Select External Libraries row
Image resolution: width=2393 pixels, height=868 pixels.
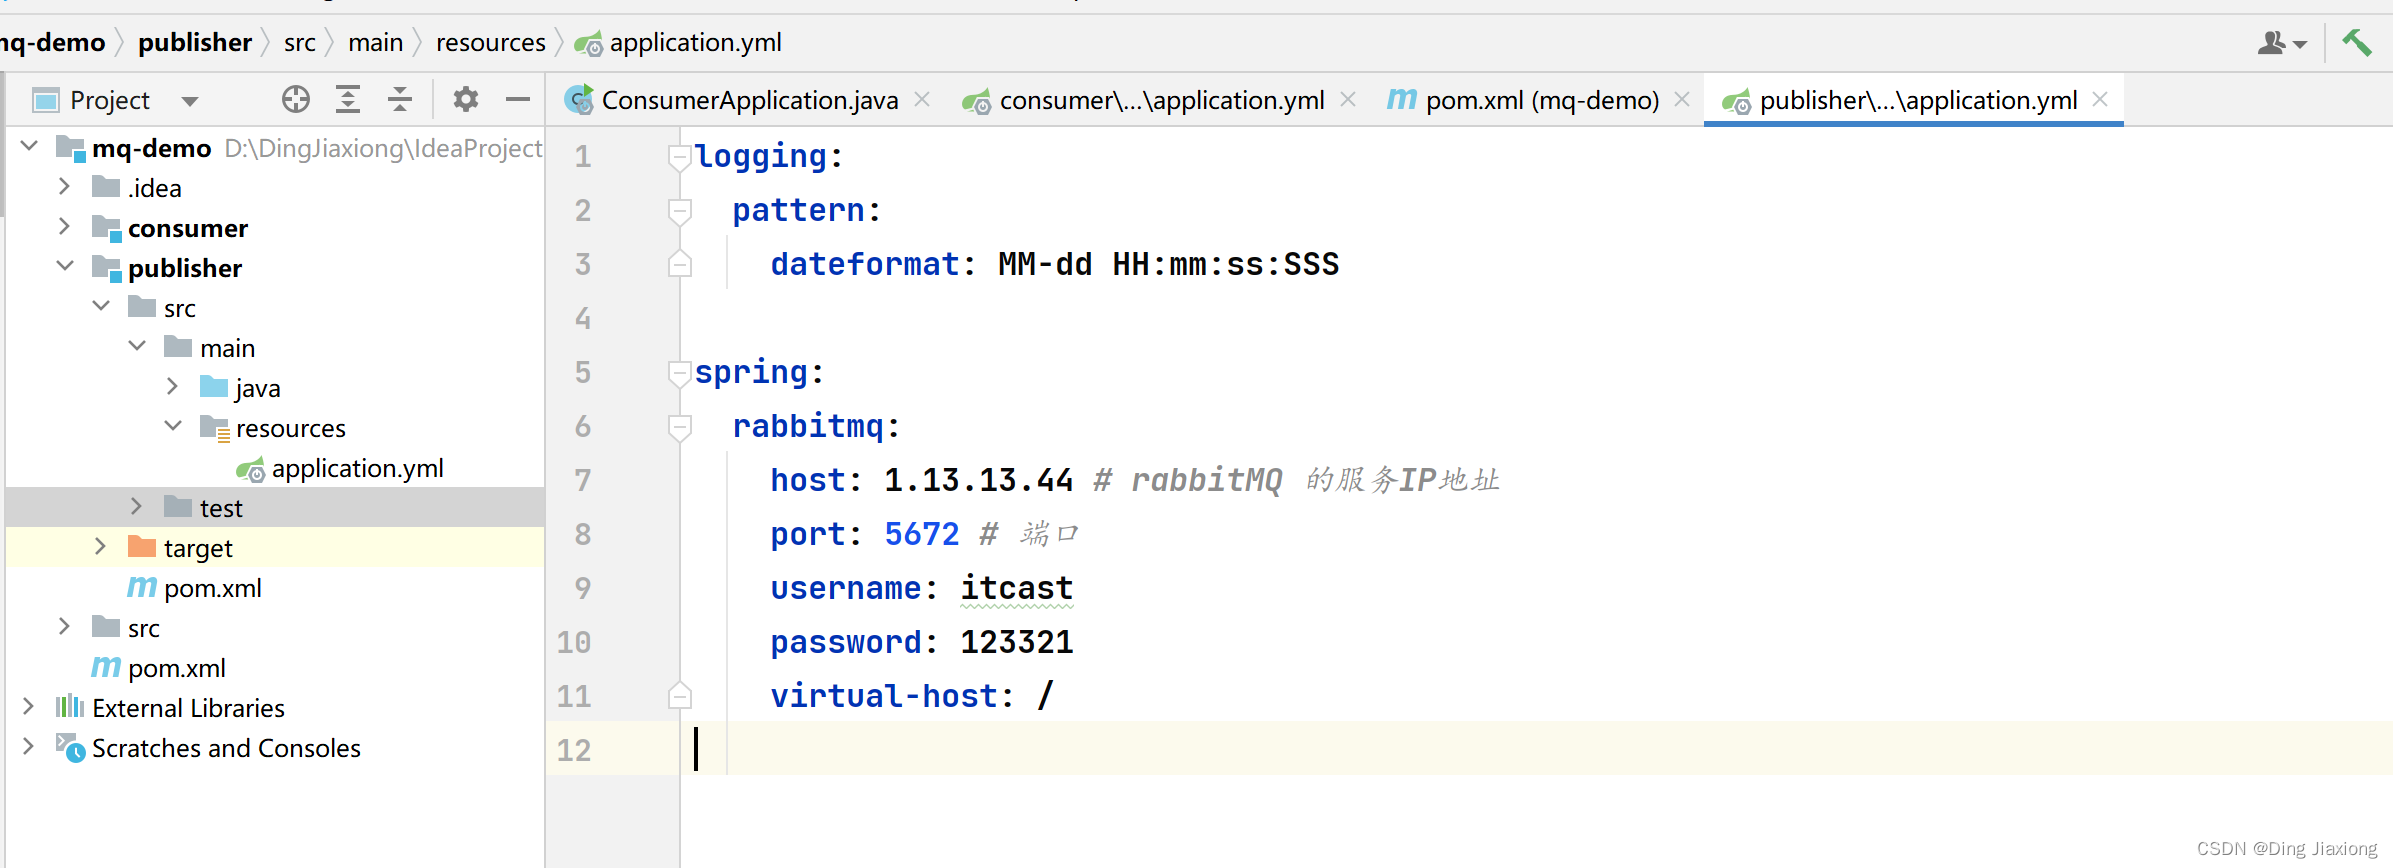tap(275, 707)
